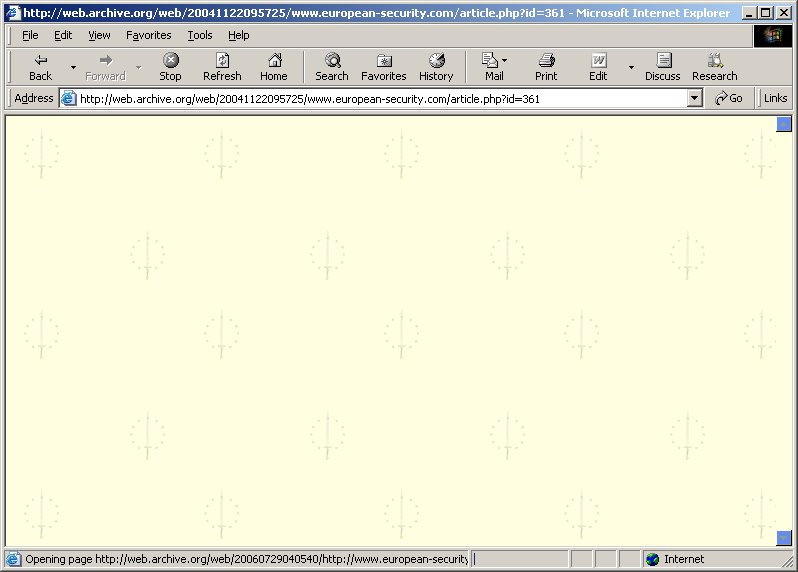Expand the Mail button dropdown
798x572 pixels.
[x=504, y=61]
